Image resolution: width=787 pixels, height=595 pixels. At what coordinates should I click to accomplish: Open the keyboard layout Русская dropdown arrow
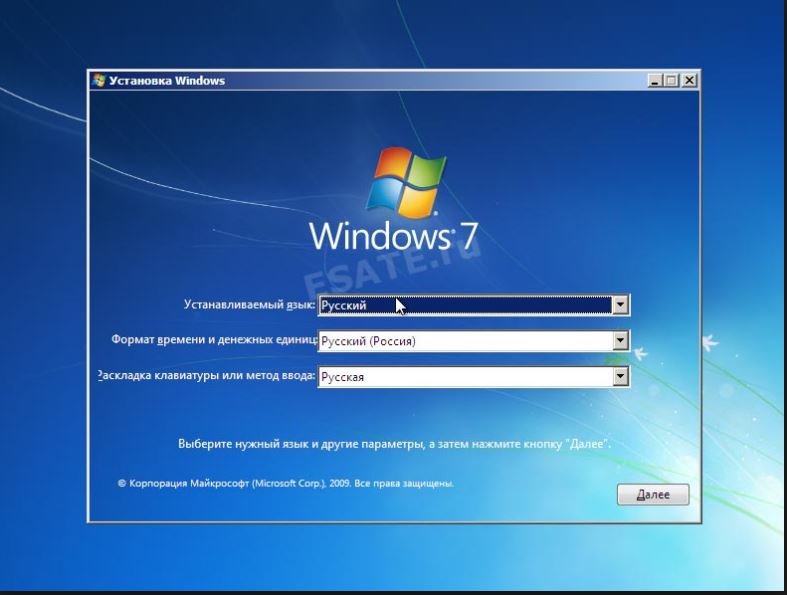tap(620, 377)
